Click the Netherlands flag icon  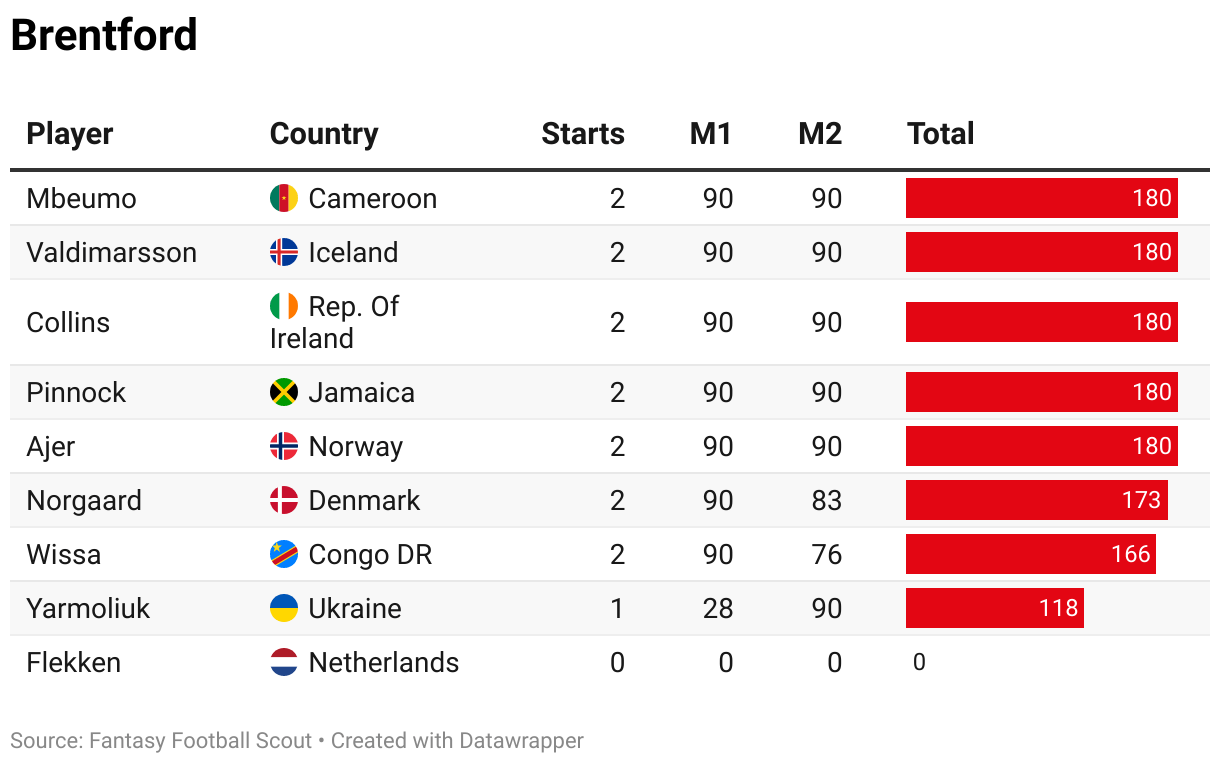[x=284, y=662]
